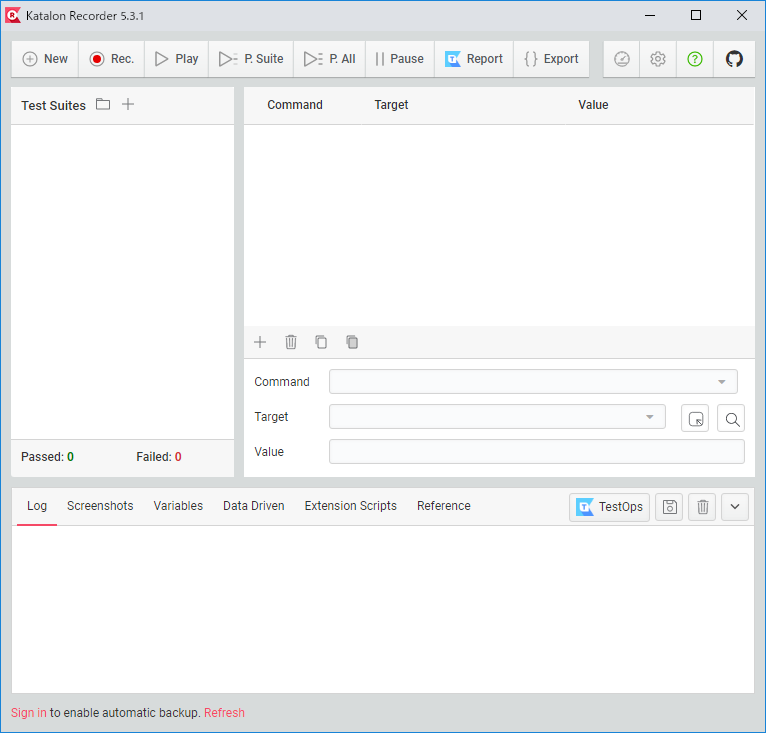This screenshot has height=733, width=766.
Task: Click the Katalon Recorder logo in title bar
Action: 13,16
